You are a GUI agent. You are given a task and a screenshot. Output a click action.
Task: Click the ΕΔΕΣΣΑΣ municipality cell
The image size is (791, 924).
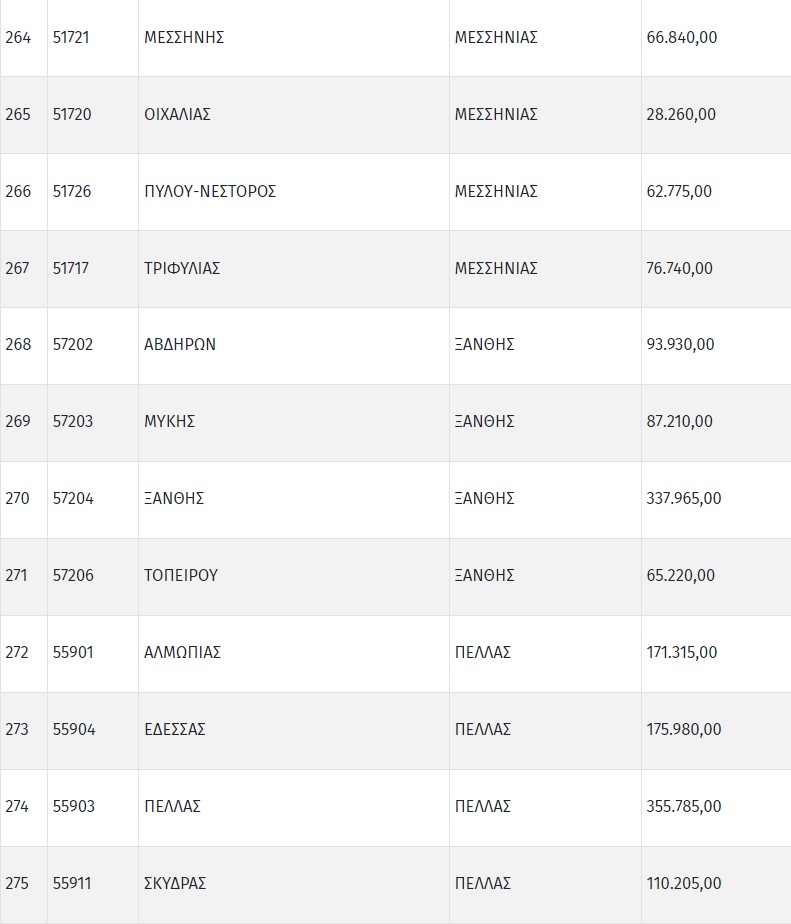coord(175,729)
